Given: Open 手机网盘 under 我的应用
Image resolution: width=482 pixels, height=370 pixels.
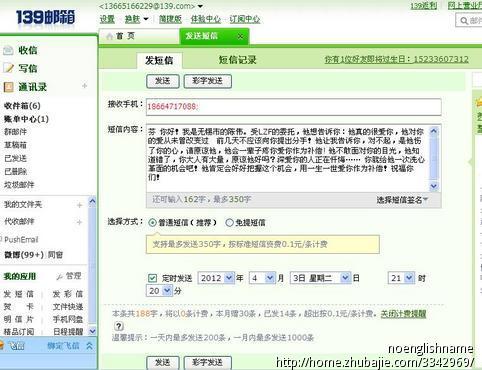Looking at the screenshot, I should (x=68, y=319).
